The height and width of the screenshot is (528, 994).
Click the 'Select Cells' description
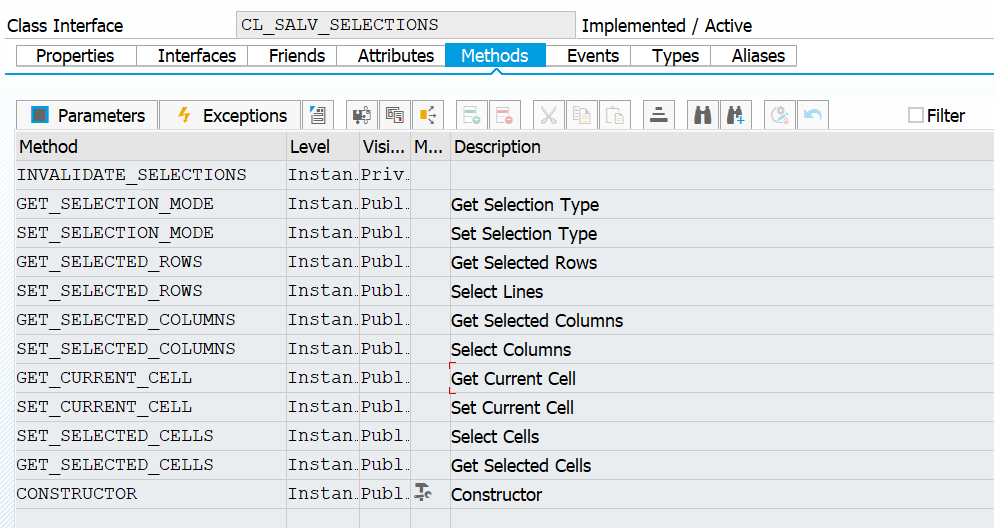(495, 437)
